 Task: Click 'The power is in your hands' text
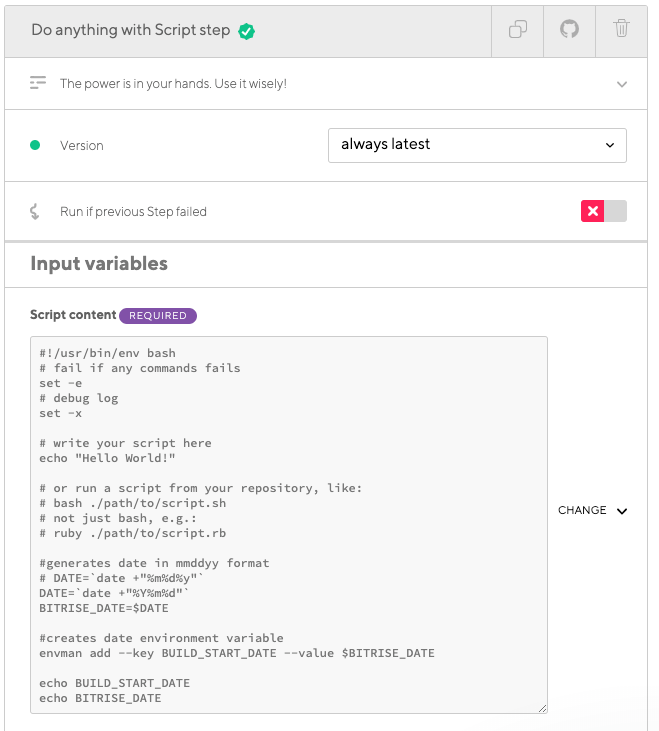pos(173,83)
